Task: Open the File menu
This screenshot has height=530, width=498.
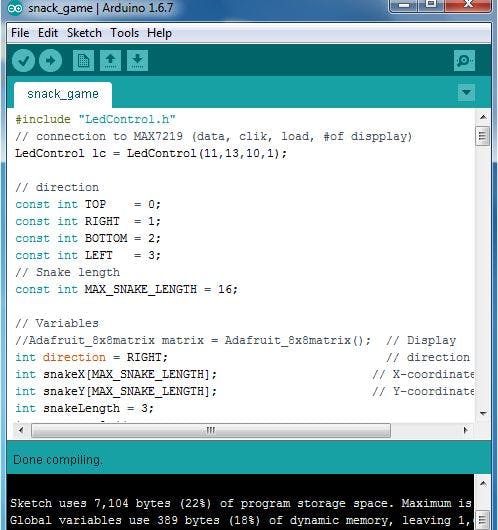Action: click(x=20, y=33)
